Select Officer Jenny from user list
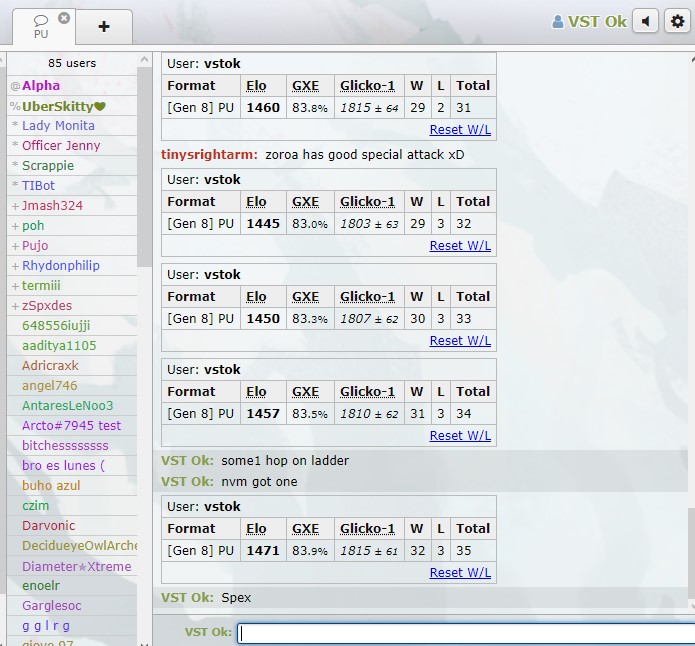The height and width of the screenshot is (646, 695). pos(61,146)
